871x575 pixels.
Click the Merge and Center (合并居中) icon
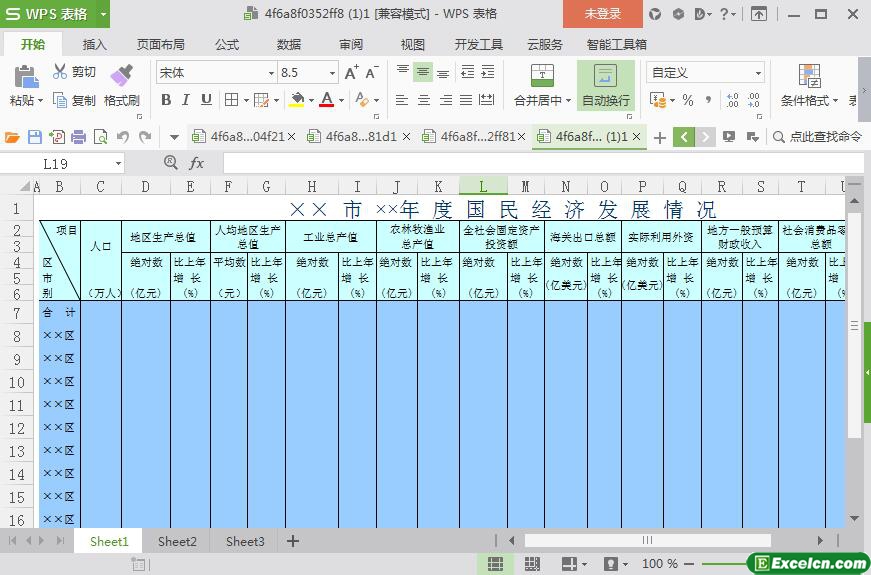coord(542,76)
